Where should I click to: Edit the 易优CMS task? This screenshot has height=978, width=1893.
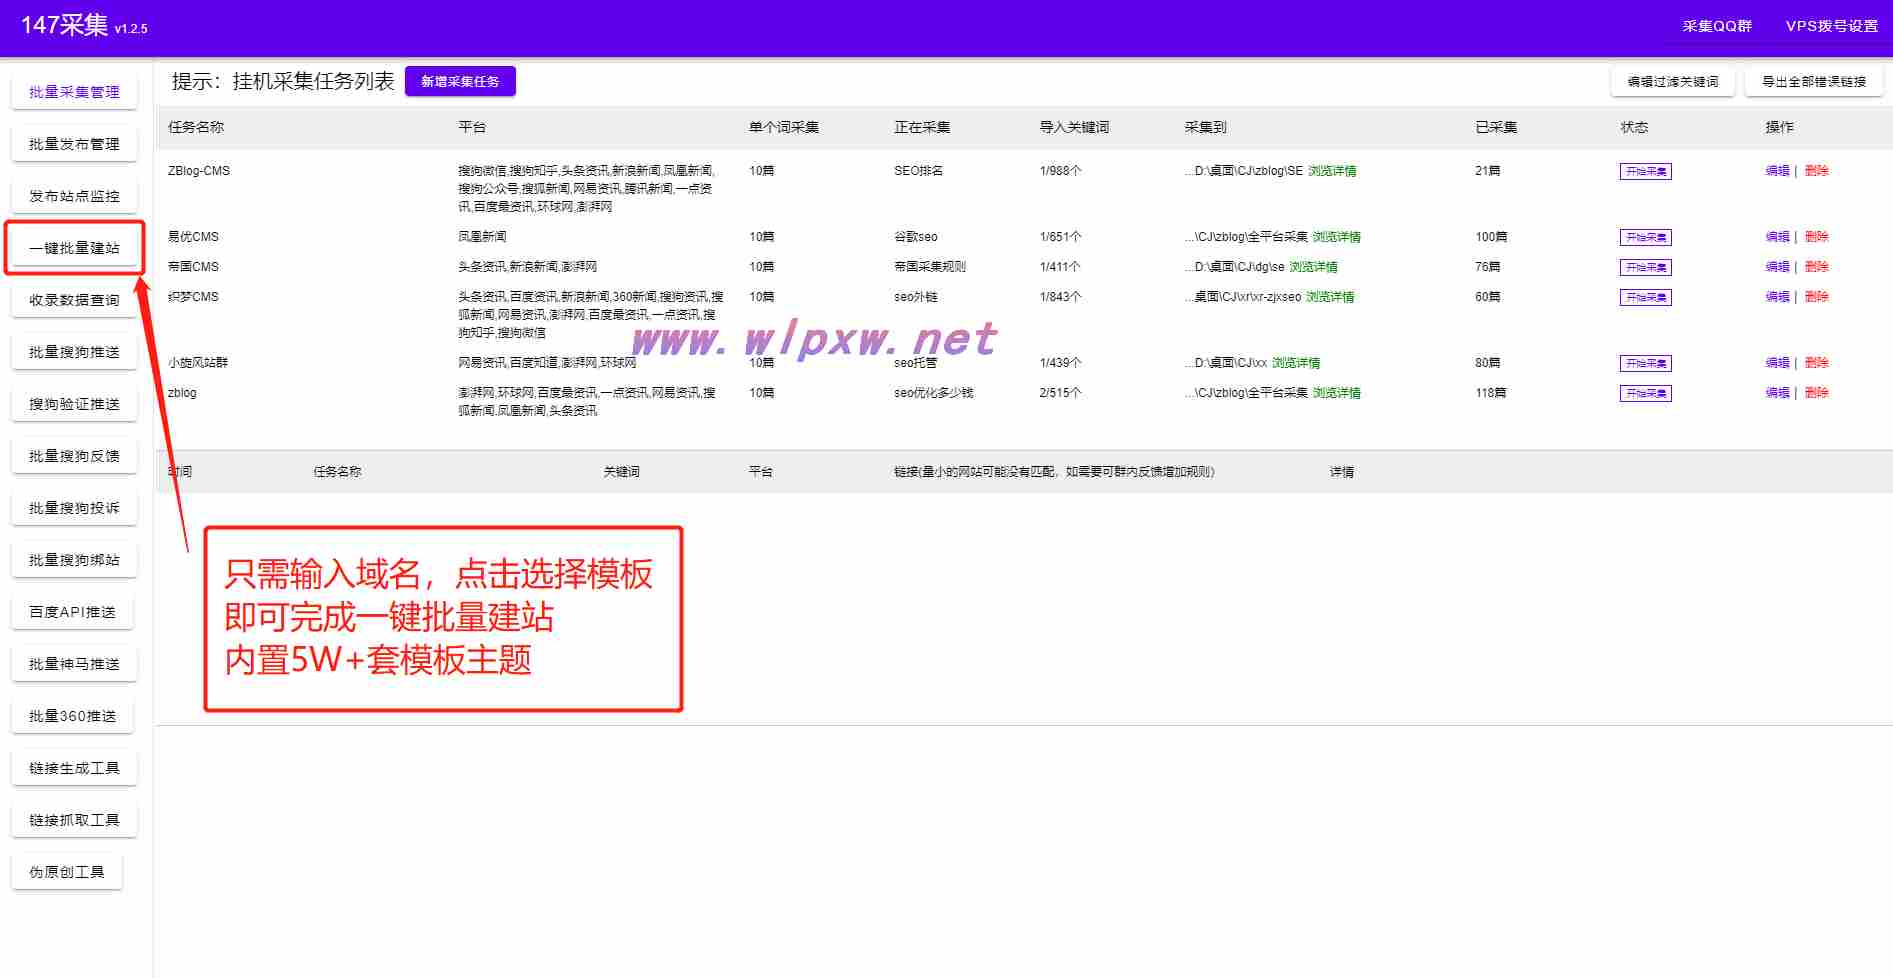(x=1777, y=237)
